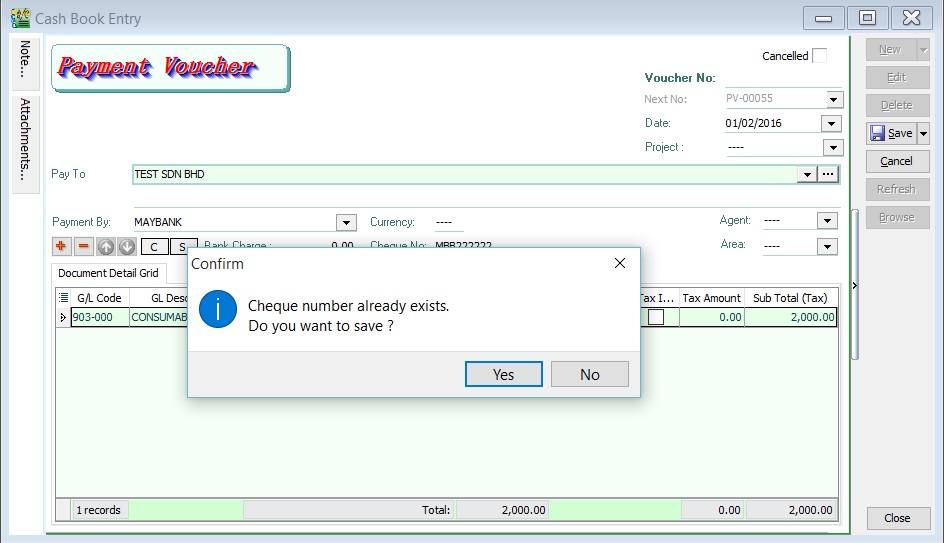Click the Cash Book Entry window icon
The height and width of the screenshot is (543, 944).
click(20, 18)
